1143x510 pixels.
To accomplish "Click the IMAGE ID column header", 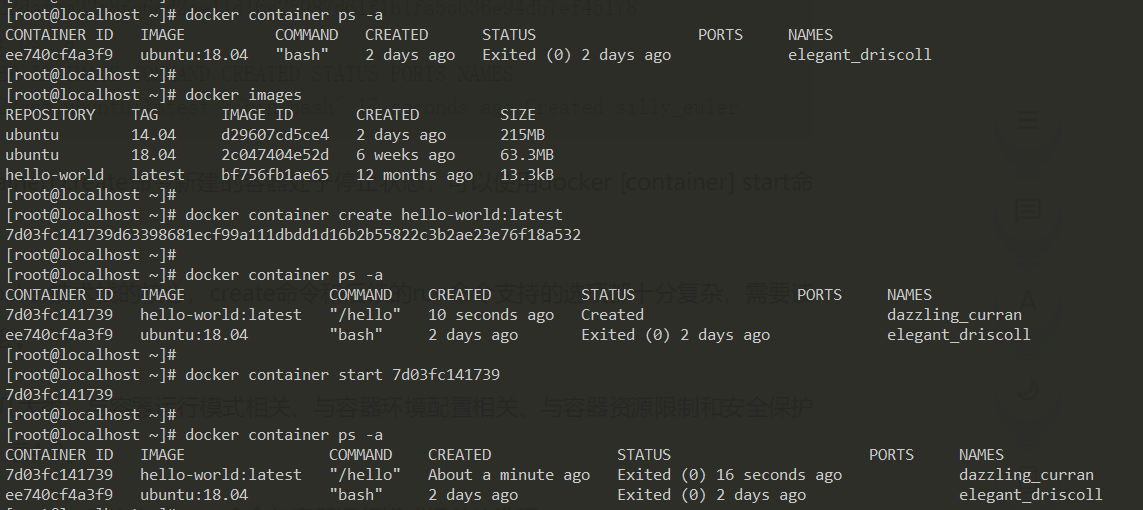I will pyautogui.click(x=257, y=114).
